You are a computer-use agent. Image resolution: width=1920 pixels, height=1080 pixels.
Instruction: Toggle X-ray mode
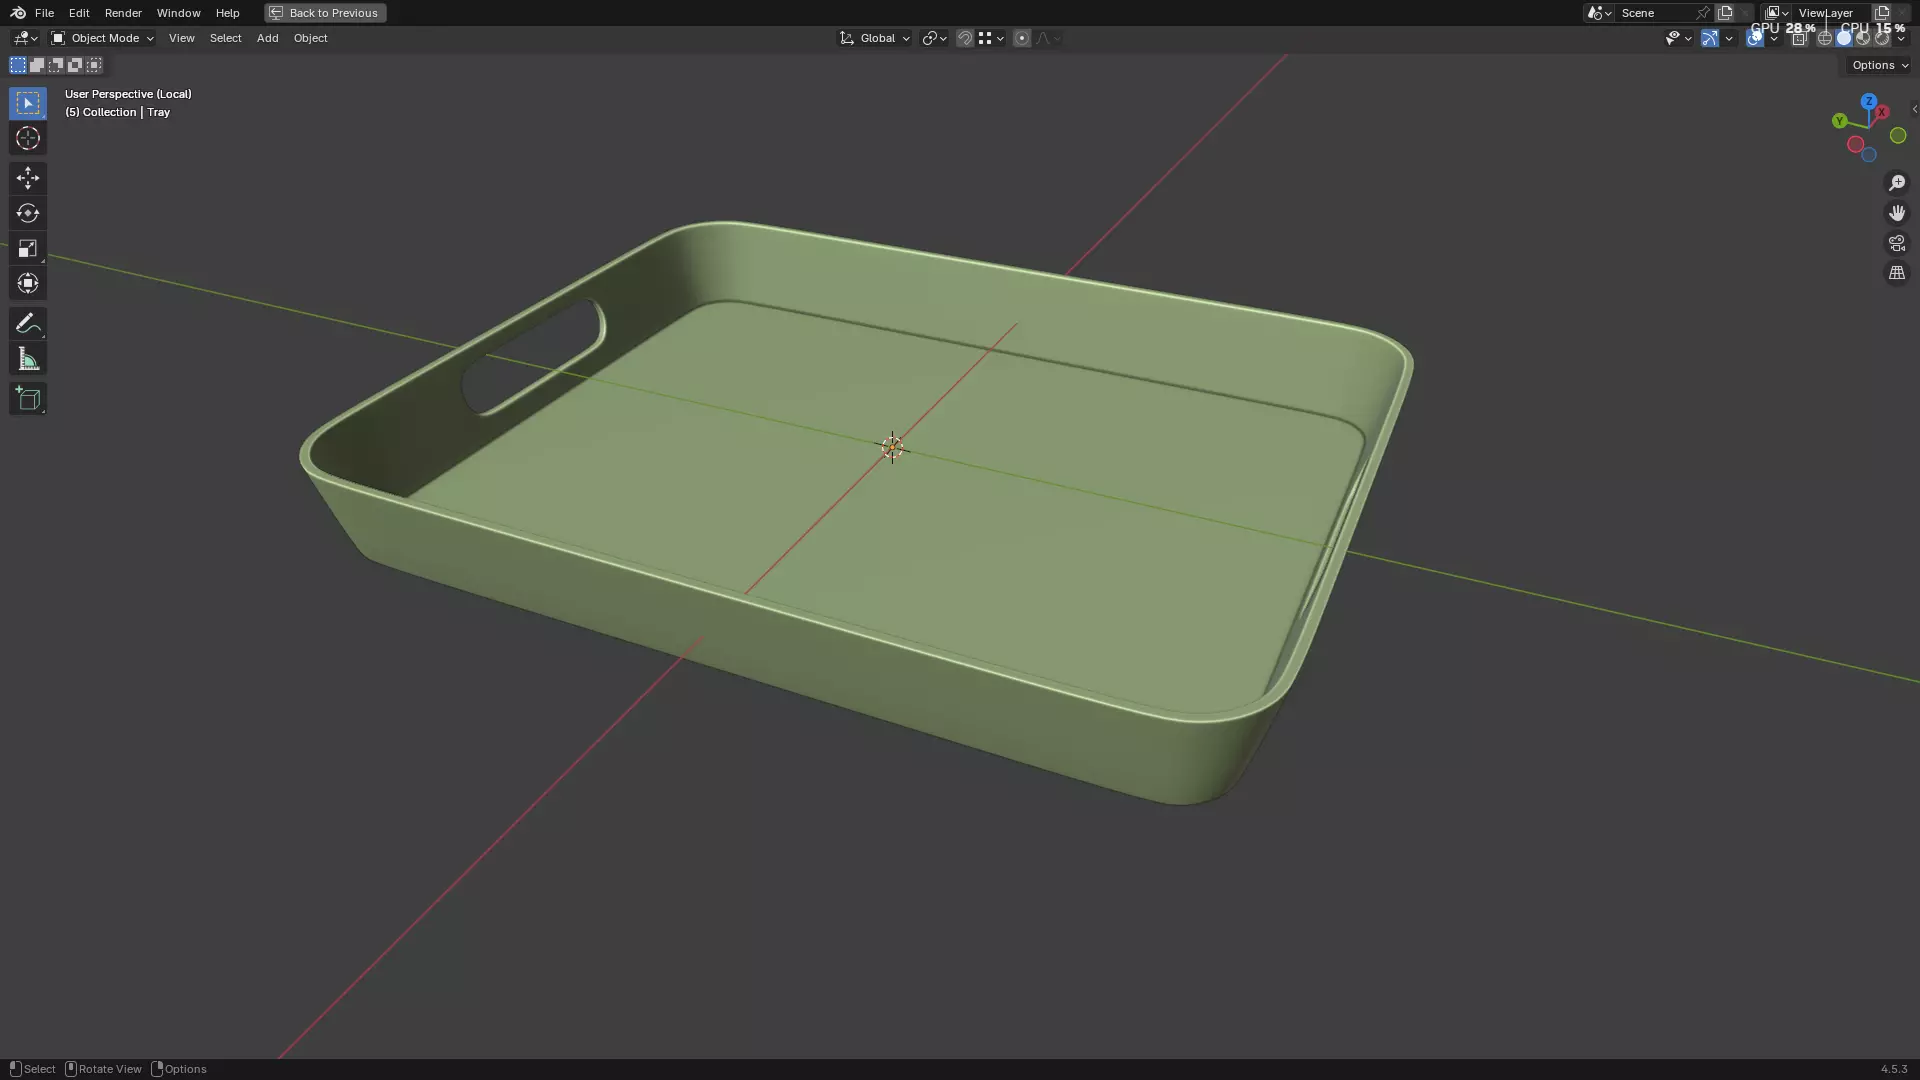tap(1799, 38)
